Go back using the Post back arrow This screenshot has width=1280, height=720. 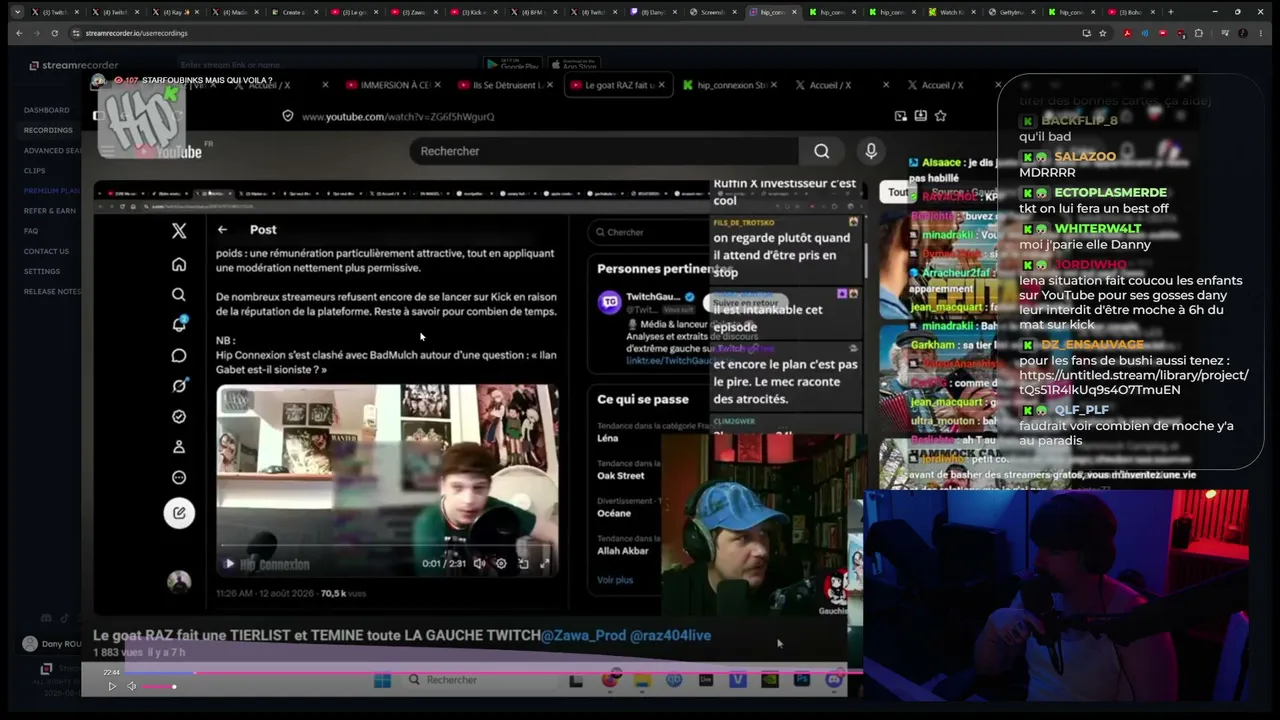click(x=222, y=230)
